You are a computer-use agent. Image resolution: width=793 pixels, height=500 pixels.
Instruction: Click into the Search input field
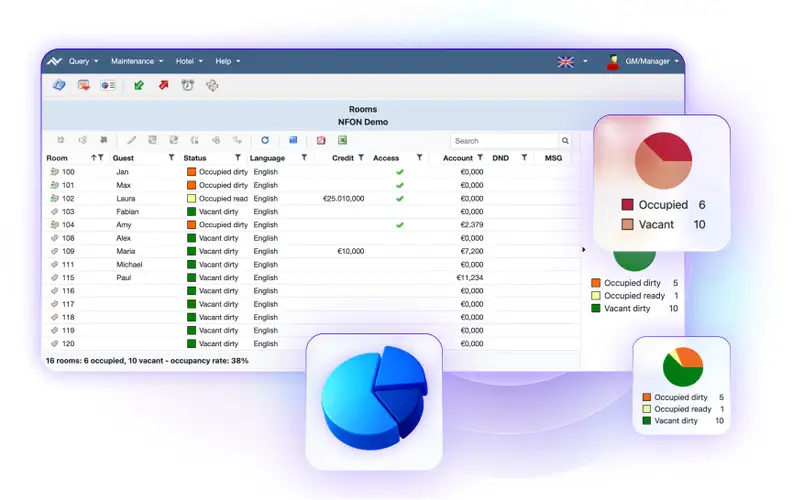pos(503,141)
